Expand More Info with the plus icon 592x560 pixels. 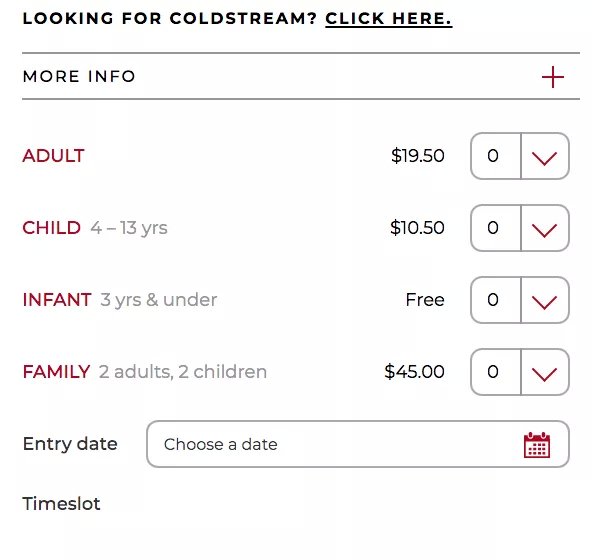(553, 77)
